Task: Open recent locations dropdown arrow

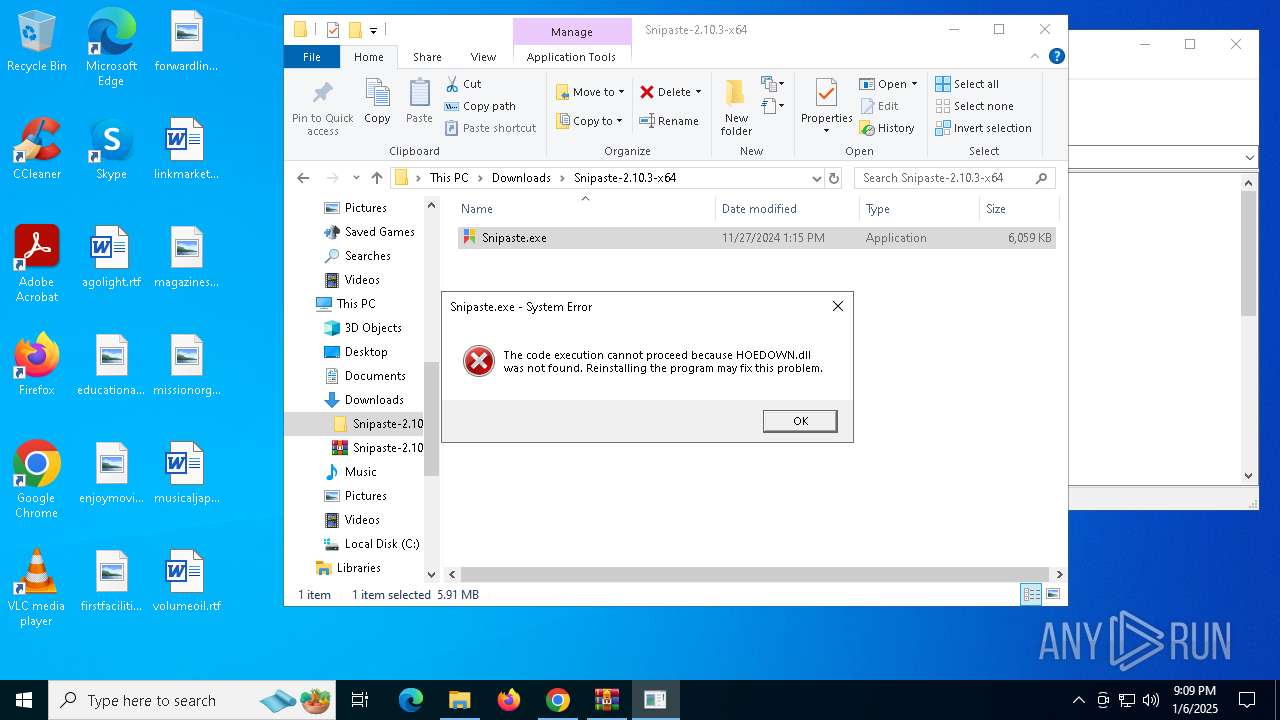Action: [x=356, y=178]
